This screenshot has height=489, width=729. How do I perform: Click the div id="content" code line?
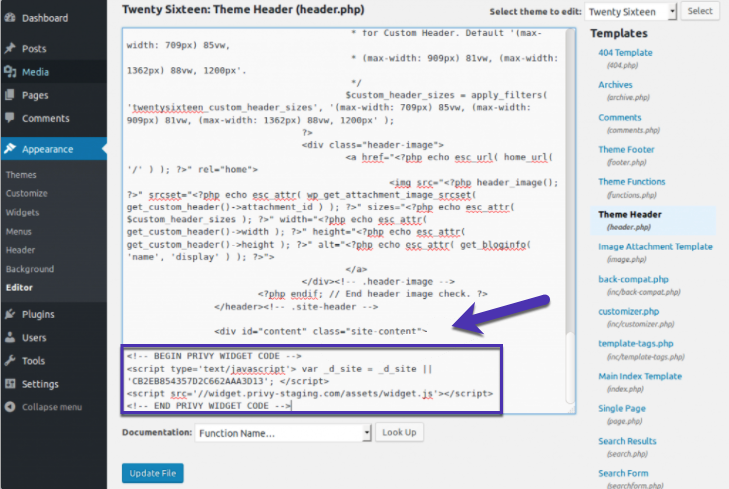pyautogui.click(x=320, y=331)
